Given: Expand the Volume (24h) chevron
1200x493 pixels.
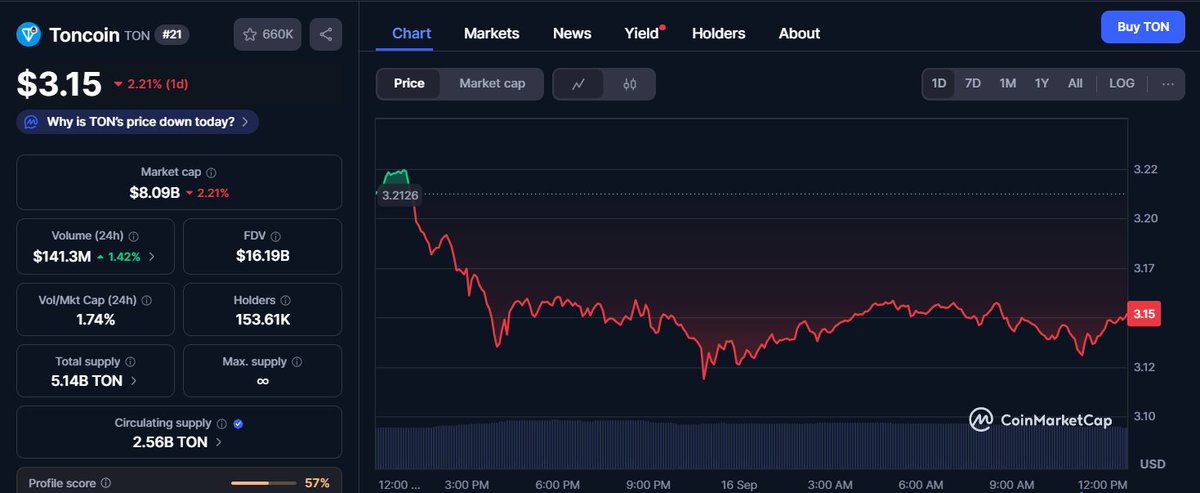Looking at the screenshot, I should pos(152,257).
